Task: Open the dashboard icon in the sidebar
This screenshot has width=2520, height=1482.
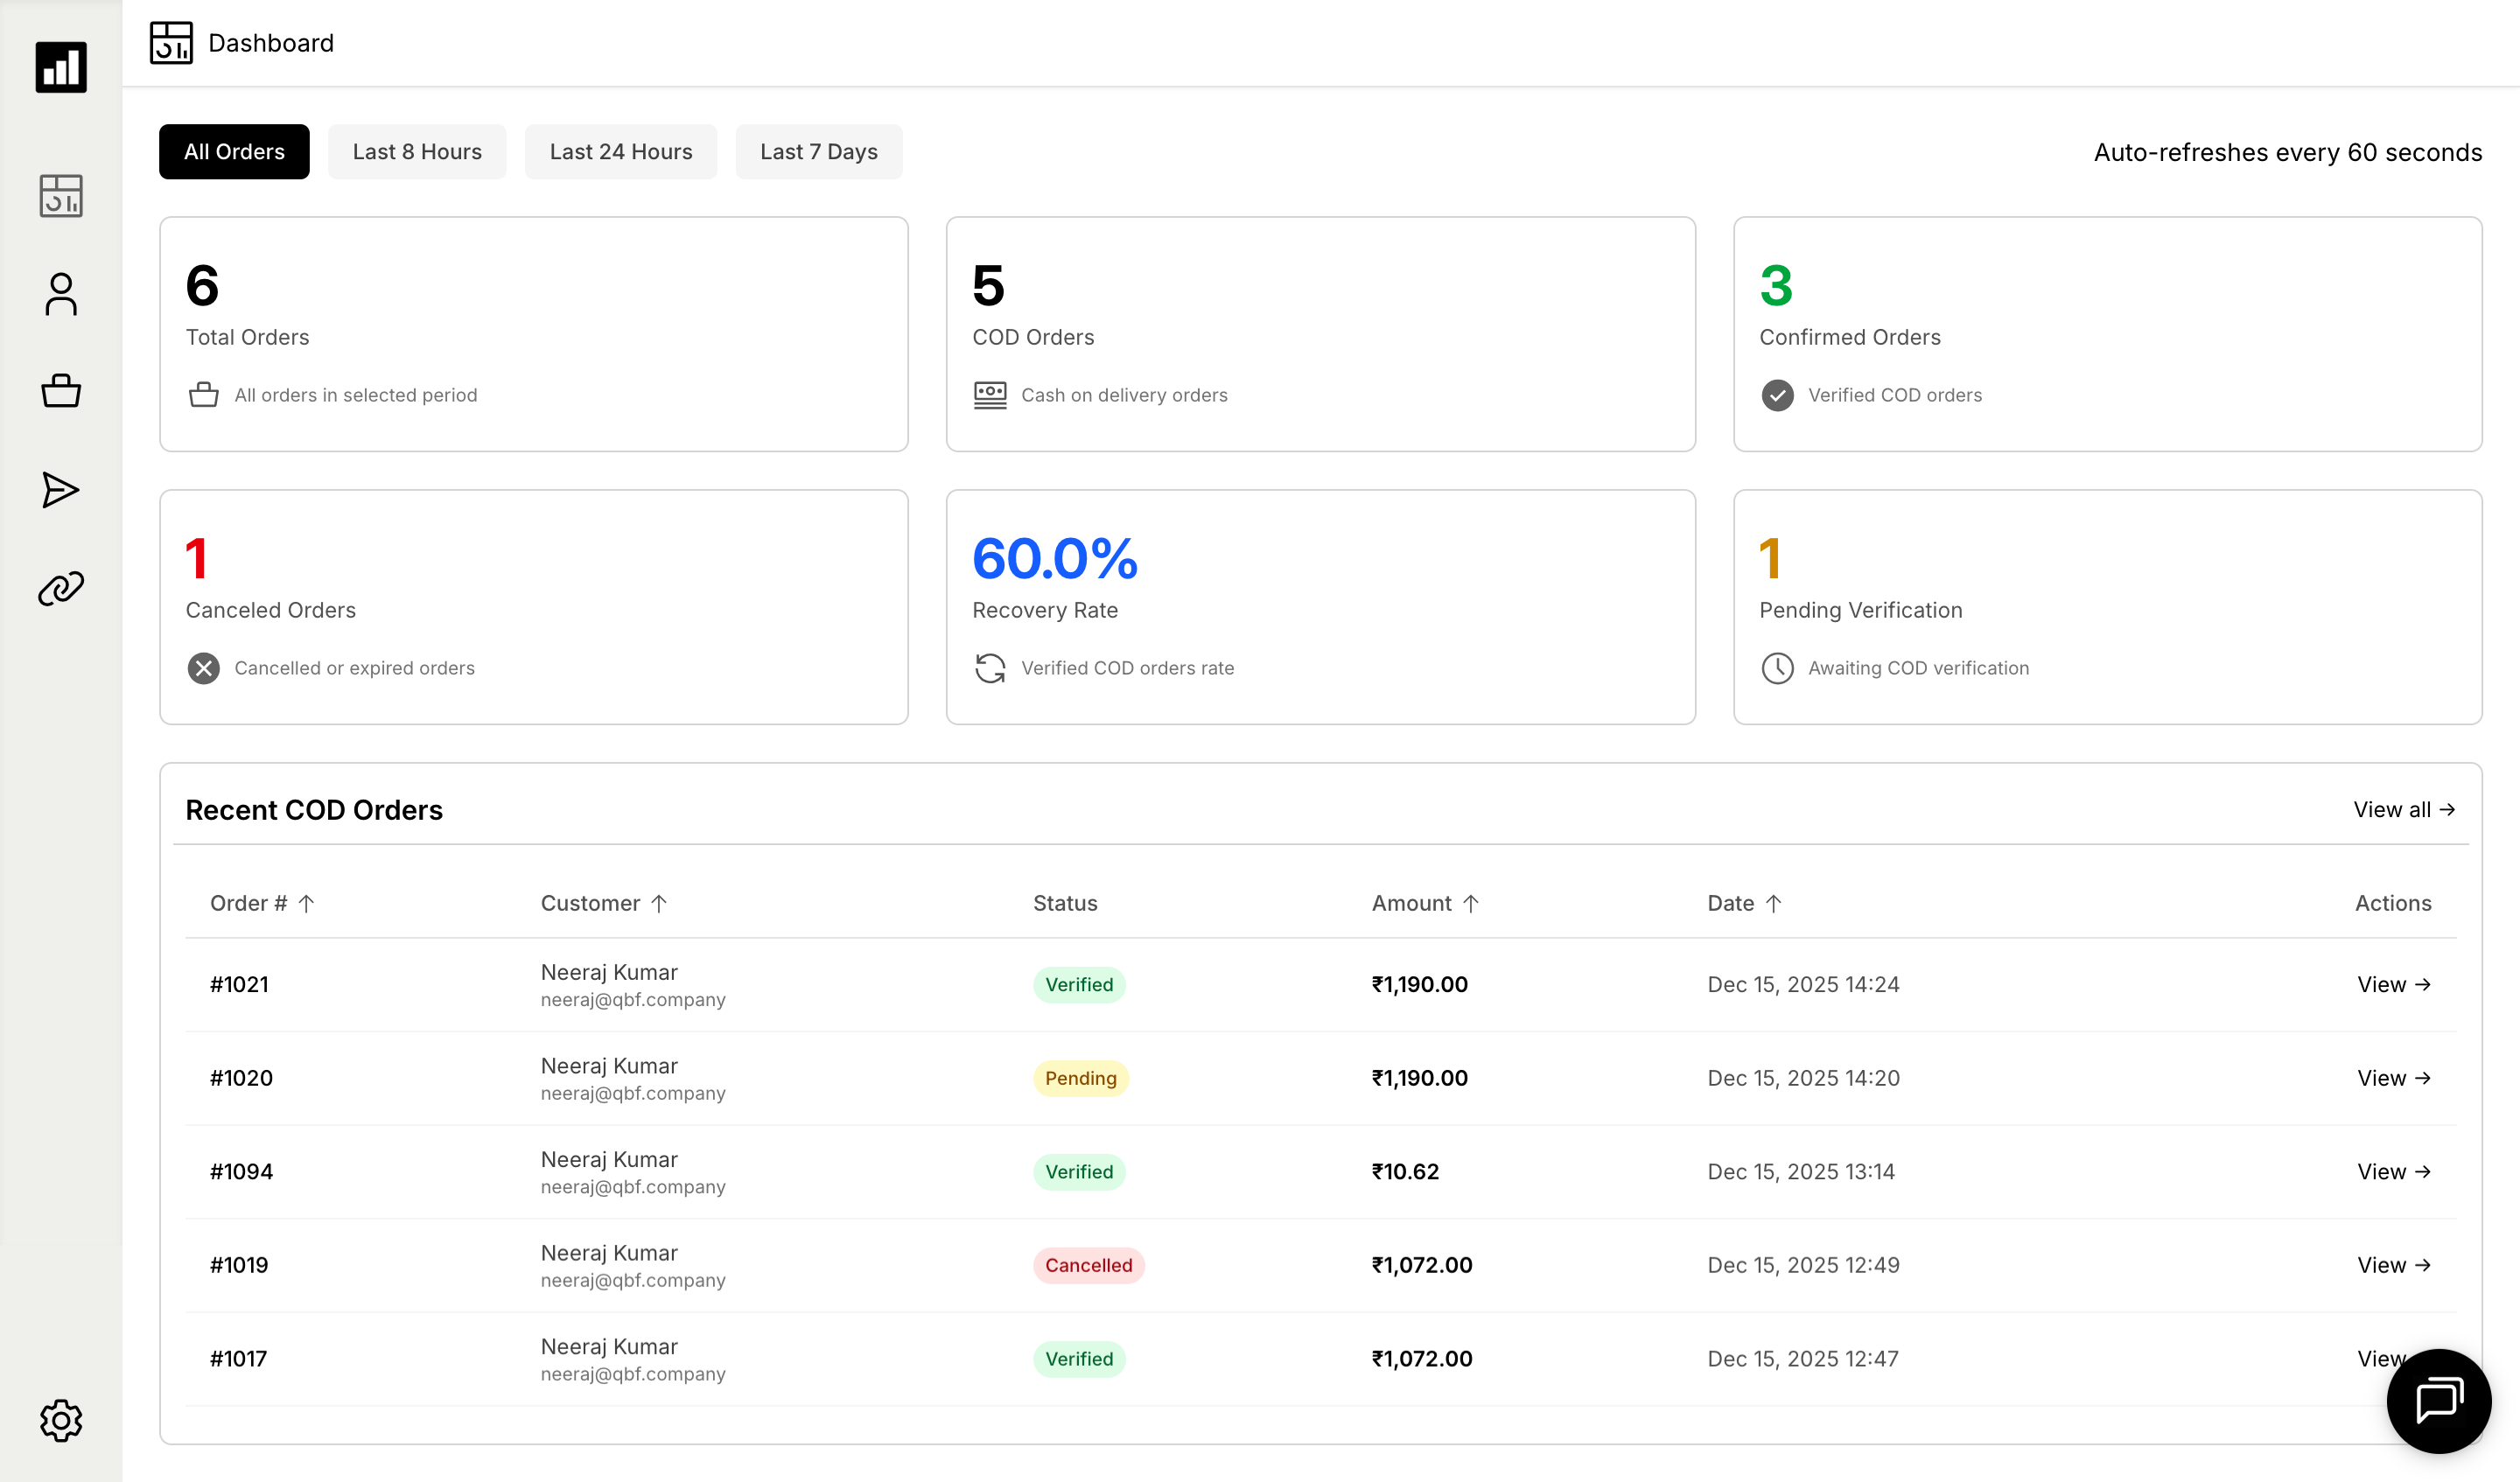Action: [x=61, y=196]
